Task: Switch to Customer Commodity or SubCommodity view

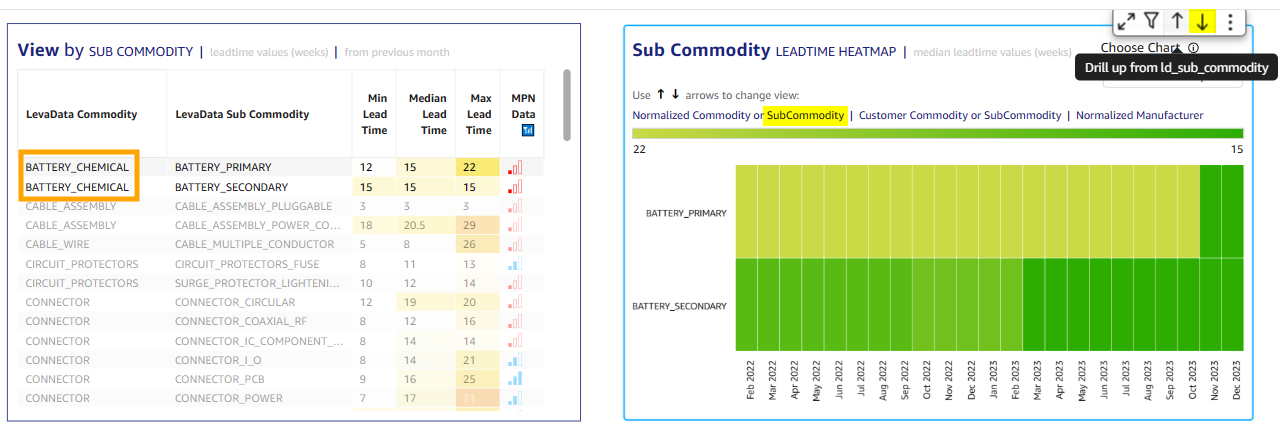Action: click(x=960, y=115)
